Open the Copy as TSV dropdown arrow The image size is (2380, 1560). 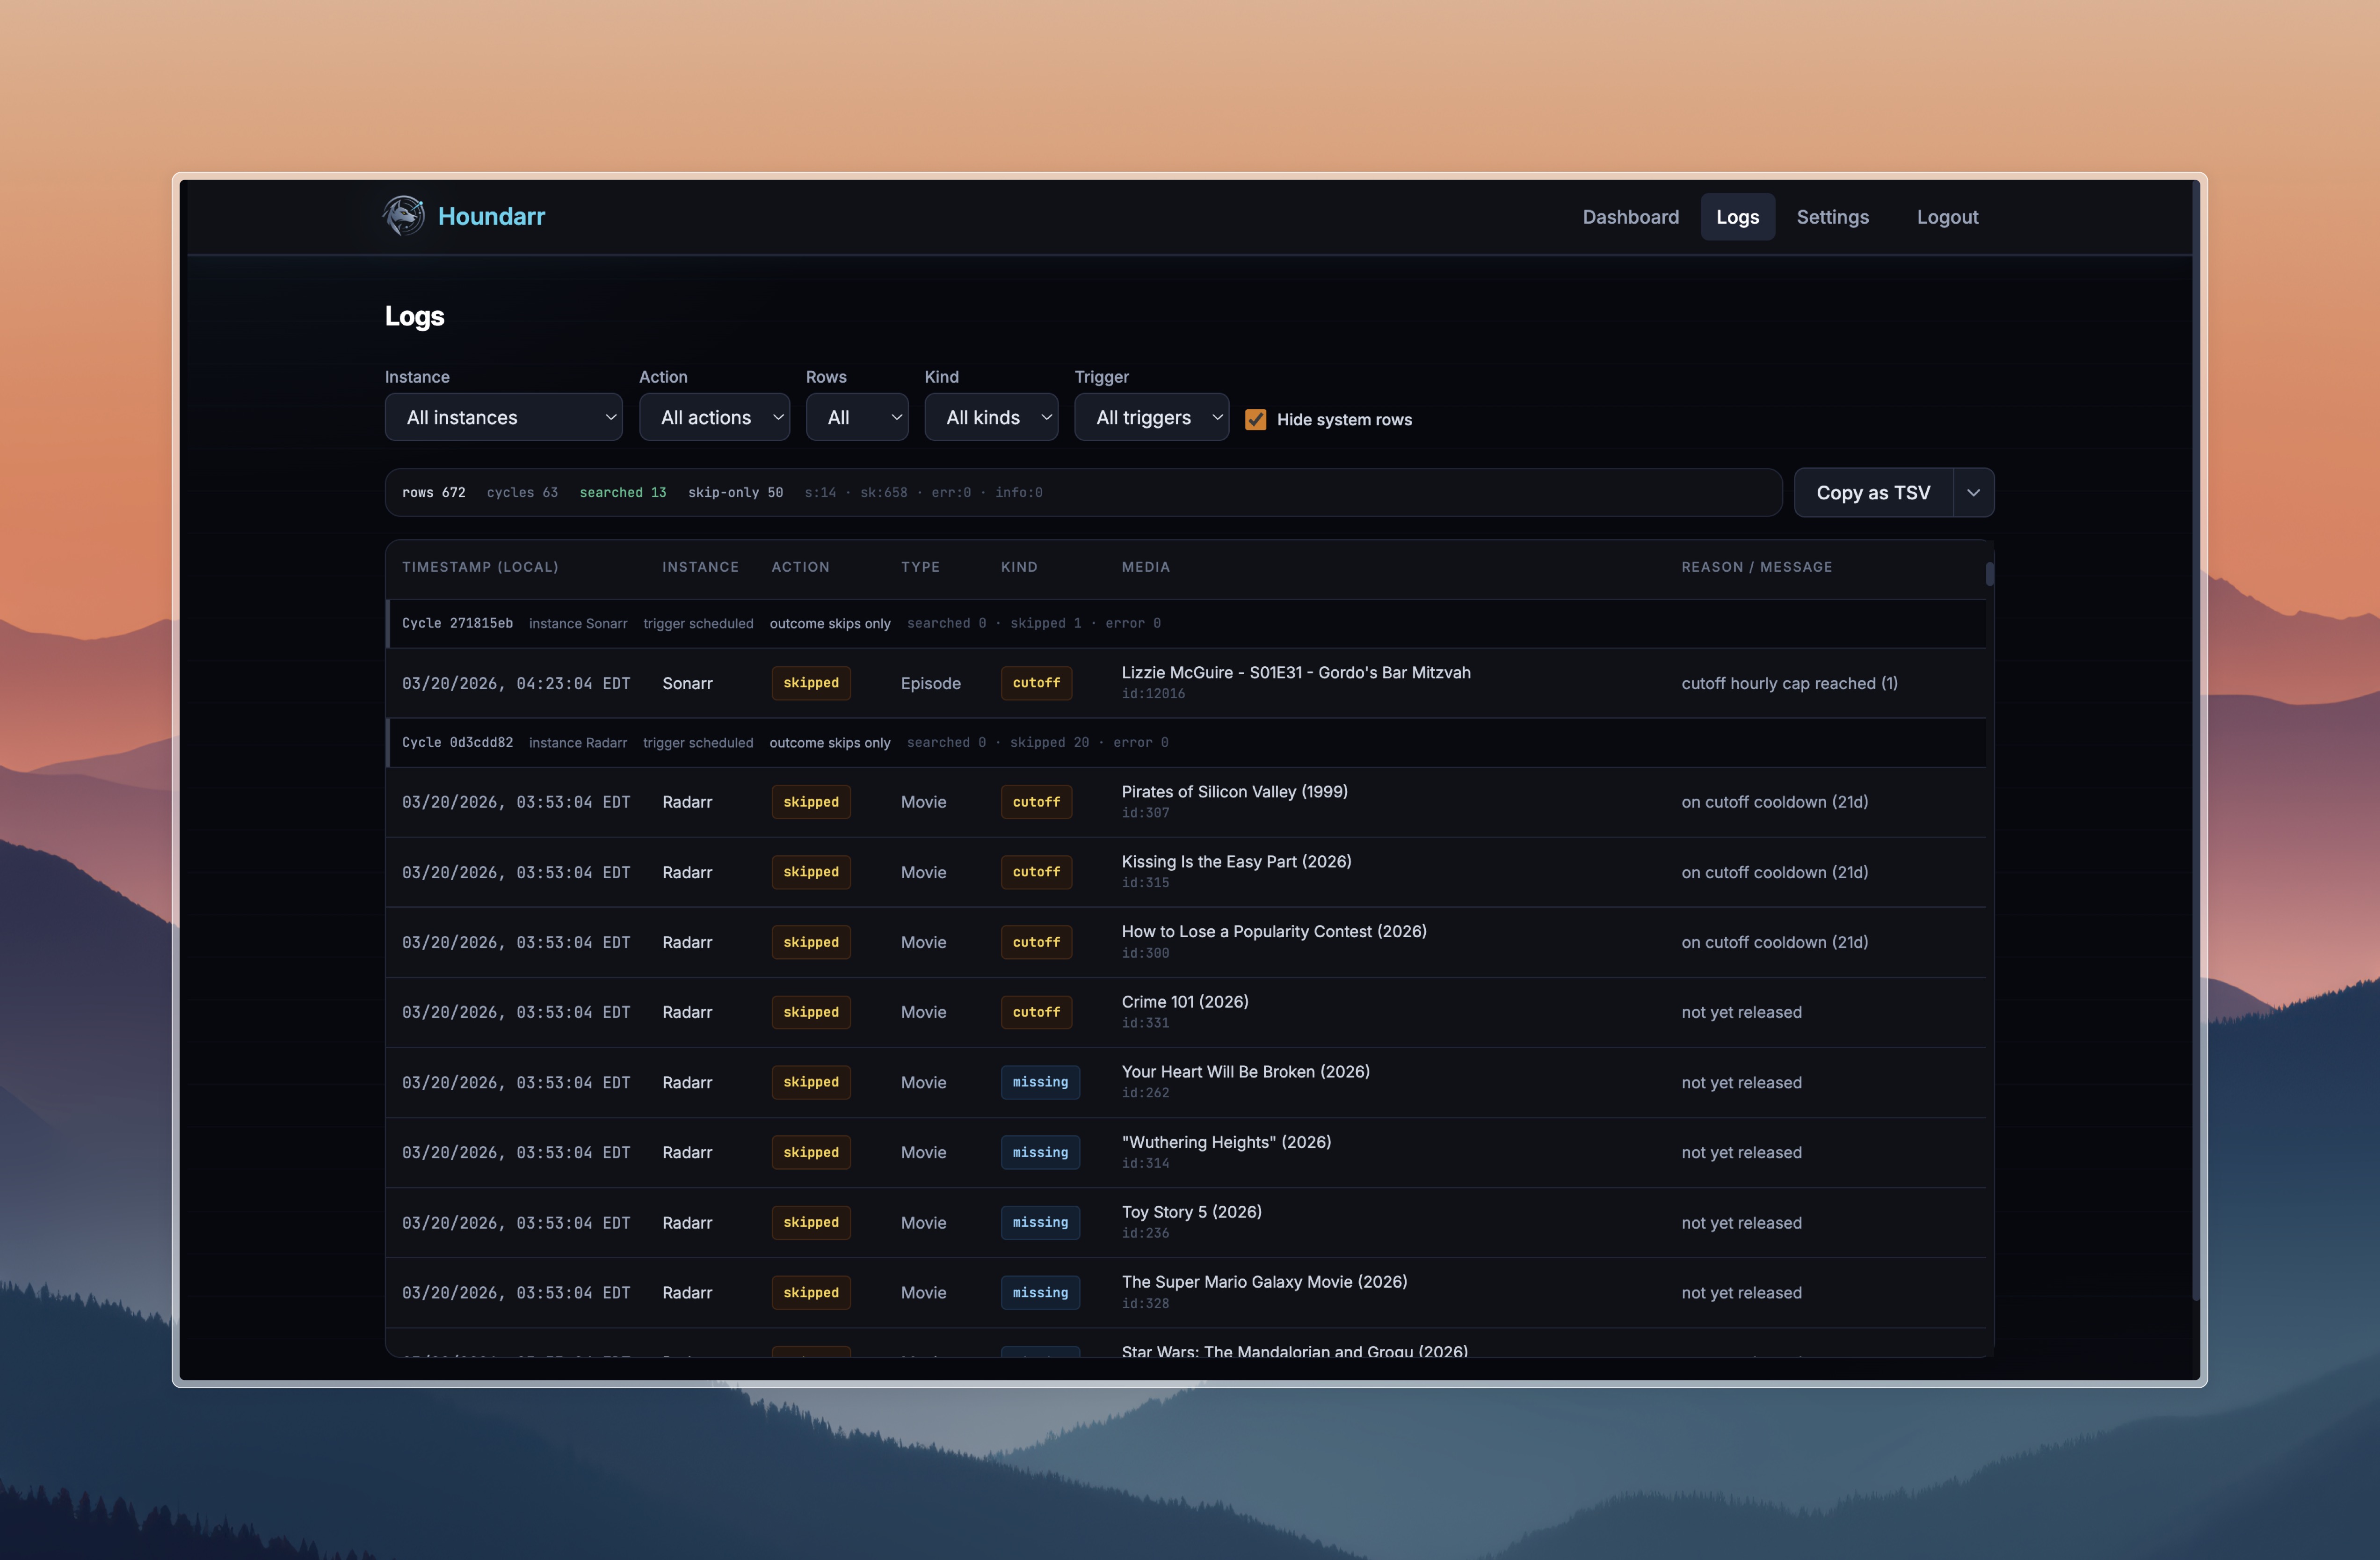tap(1973, 492)
